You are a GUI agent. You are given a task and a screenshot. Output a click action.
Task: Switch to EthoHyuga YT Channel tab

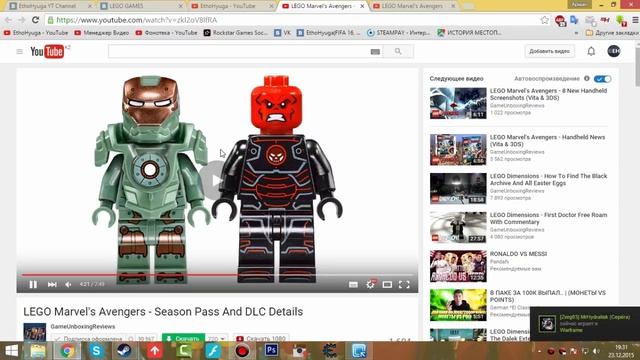(x=50, y=6)
